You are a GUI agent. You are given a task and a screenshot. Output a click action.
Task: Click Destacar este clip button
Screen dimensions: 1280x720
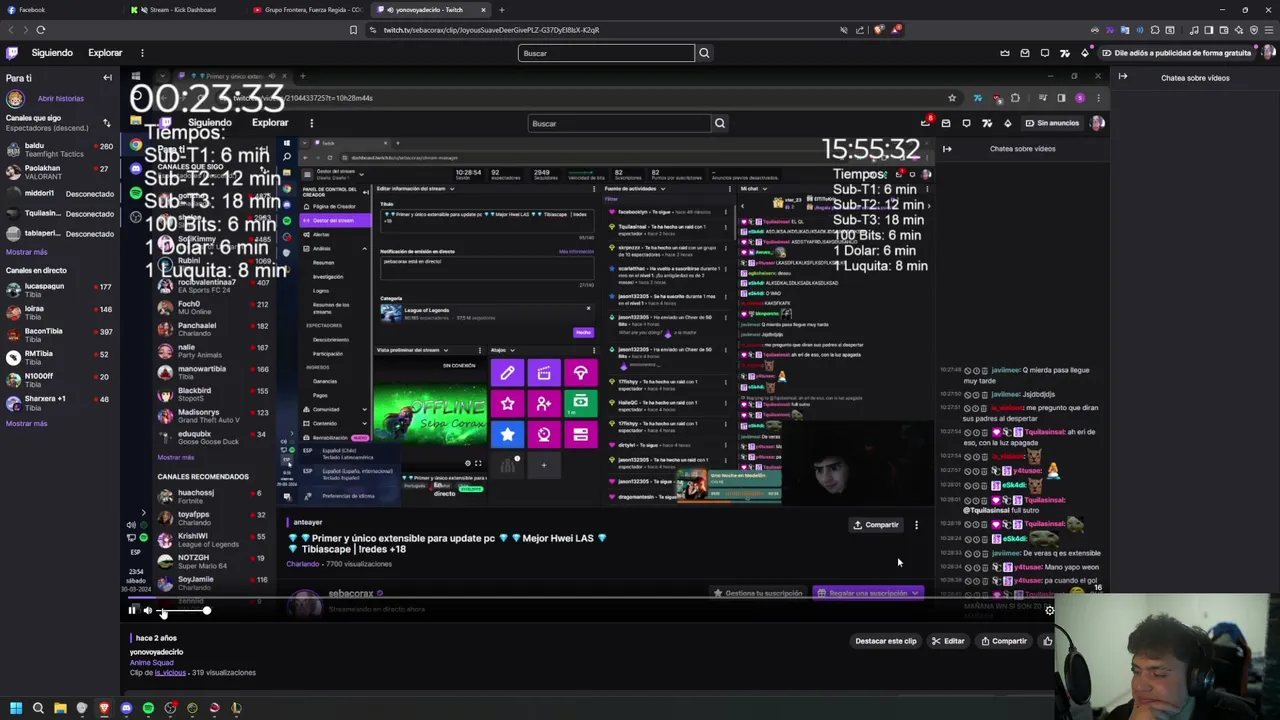[886, 641]
